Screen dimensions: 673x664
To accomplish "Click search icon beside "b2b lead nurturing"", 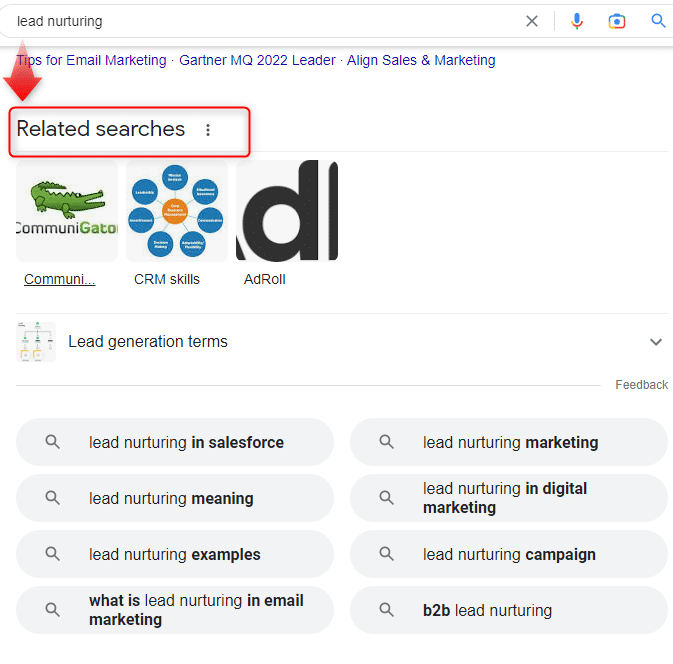I will (387, 610).
